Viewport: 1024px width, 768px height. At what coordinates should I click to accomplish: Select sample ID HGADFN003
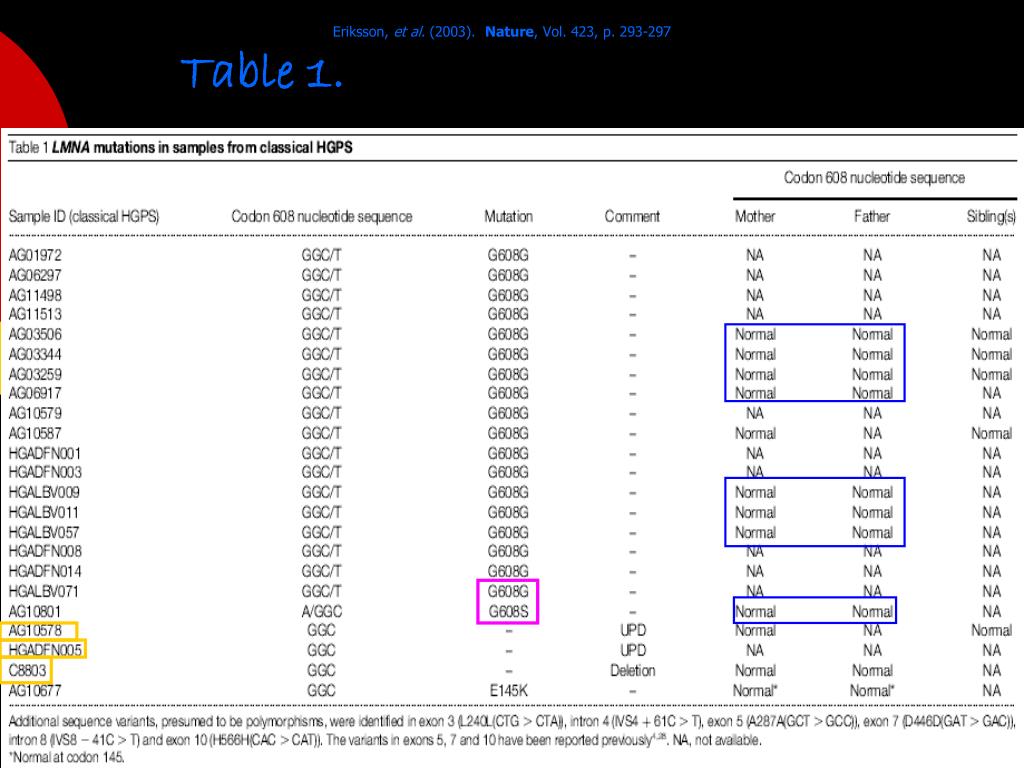pos(44,472)
